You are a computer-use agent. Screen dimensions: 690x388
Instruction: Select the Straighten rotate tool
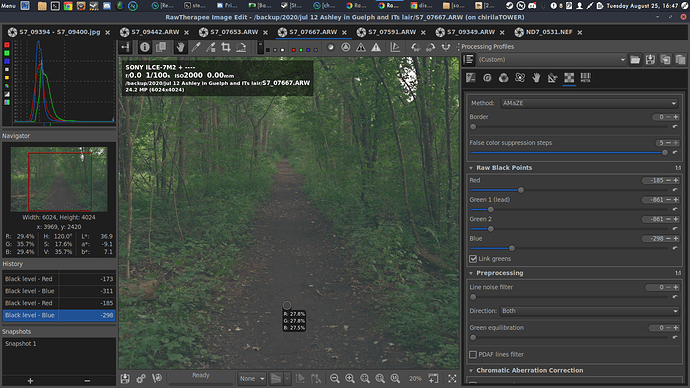[x=241, y=47]
